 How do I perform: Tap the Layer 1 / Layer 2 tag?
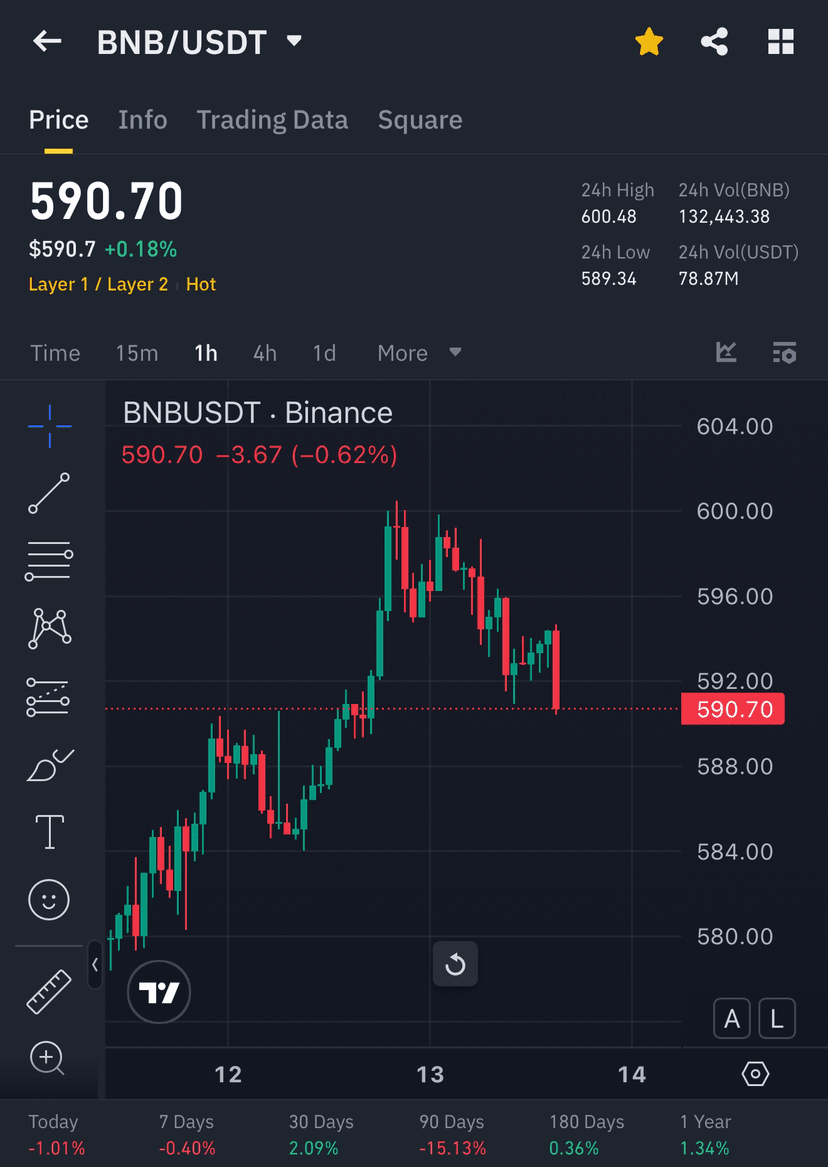coord(98,284)
